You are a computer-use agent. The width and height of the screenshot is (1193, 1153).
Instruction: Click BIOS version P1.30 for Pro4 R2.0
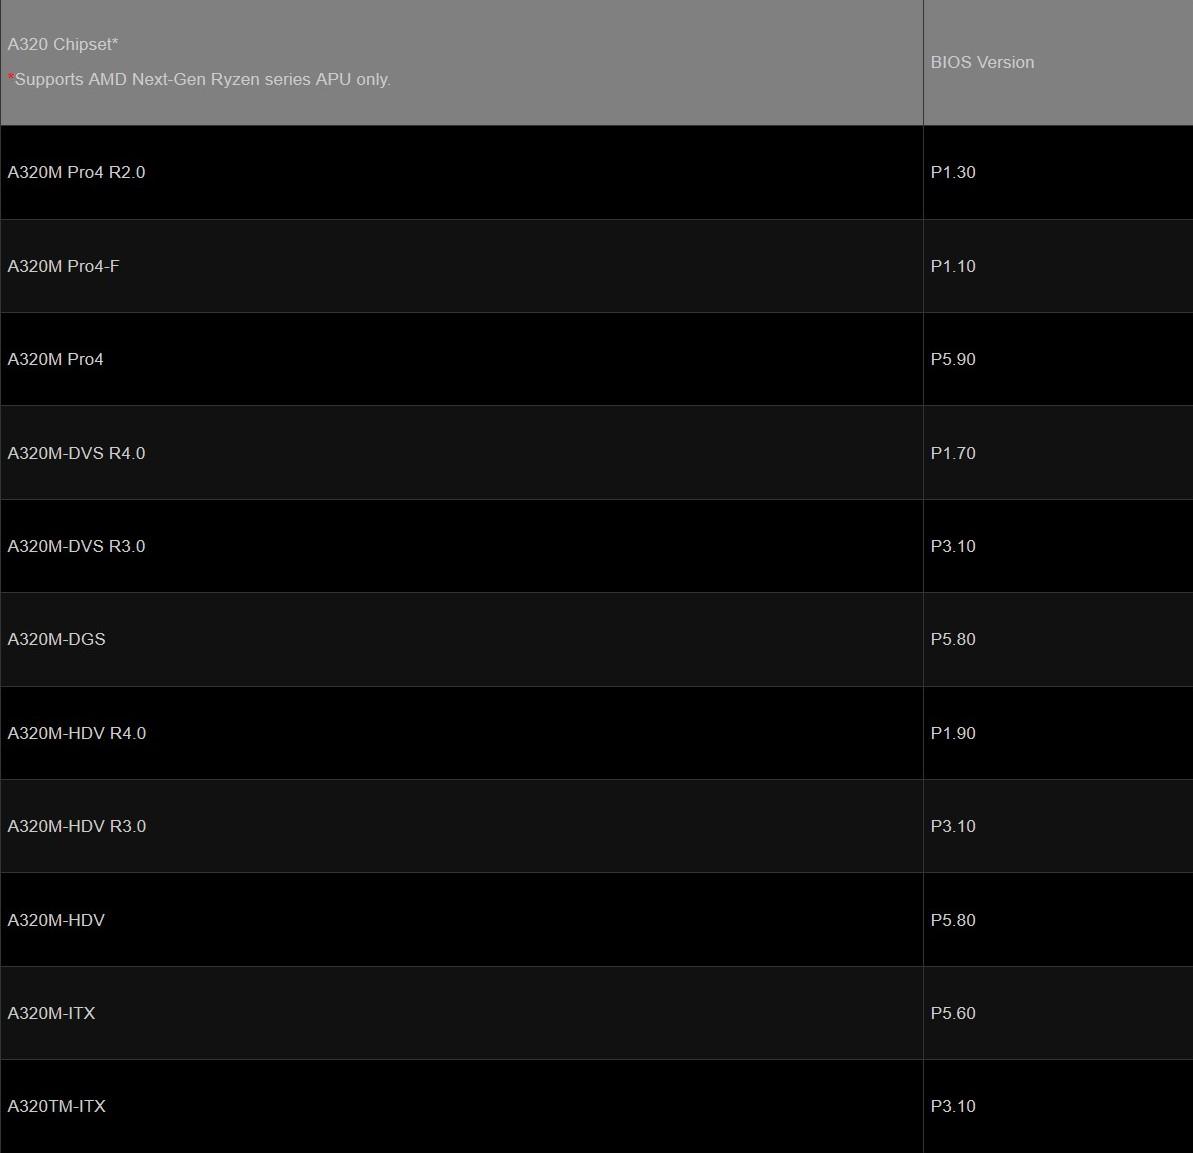953,172
